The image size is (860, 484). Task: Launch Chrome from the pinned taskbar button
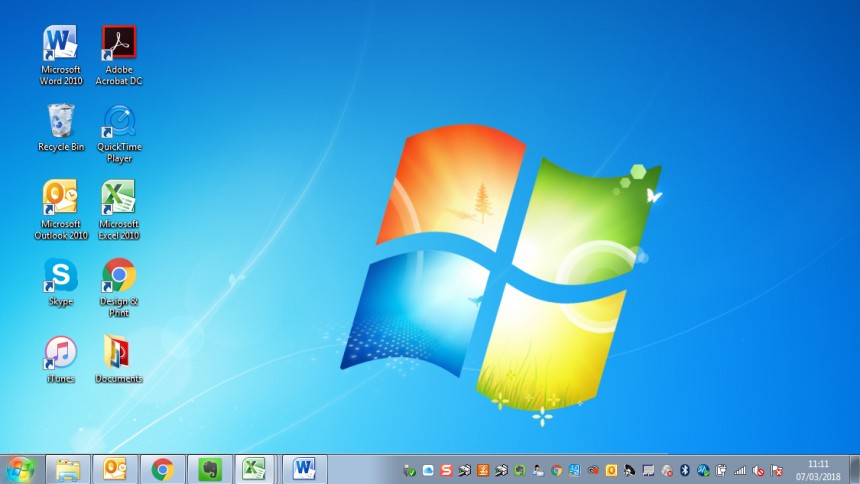coord(162,470)
